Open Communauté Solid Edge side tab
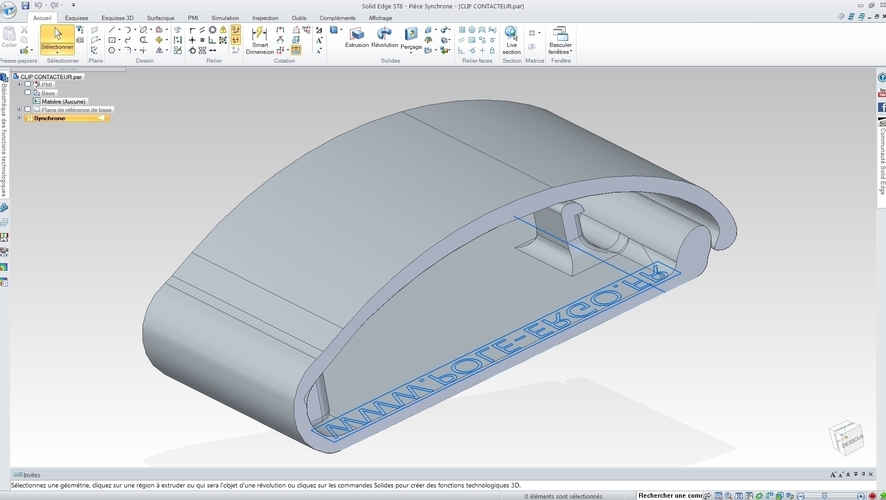 [881, 161]
